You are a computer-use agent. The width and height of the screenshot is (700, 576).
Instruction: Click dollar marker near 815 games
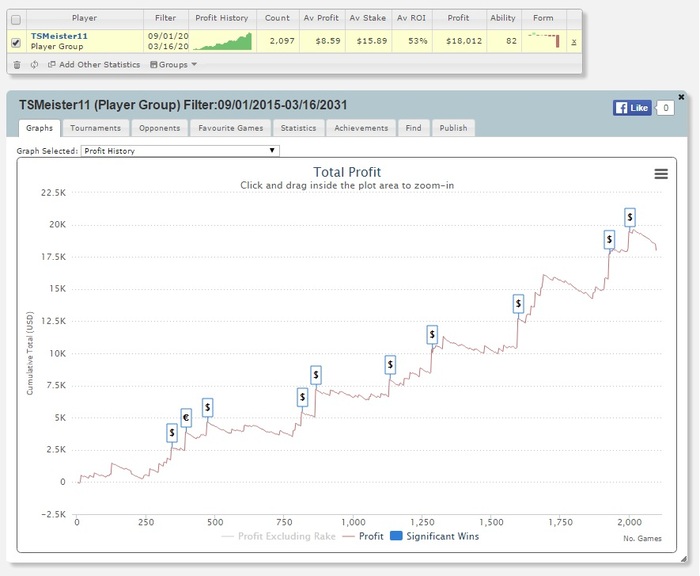click(x=303, y=397)
